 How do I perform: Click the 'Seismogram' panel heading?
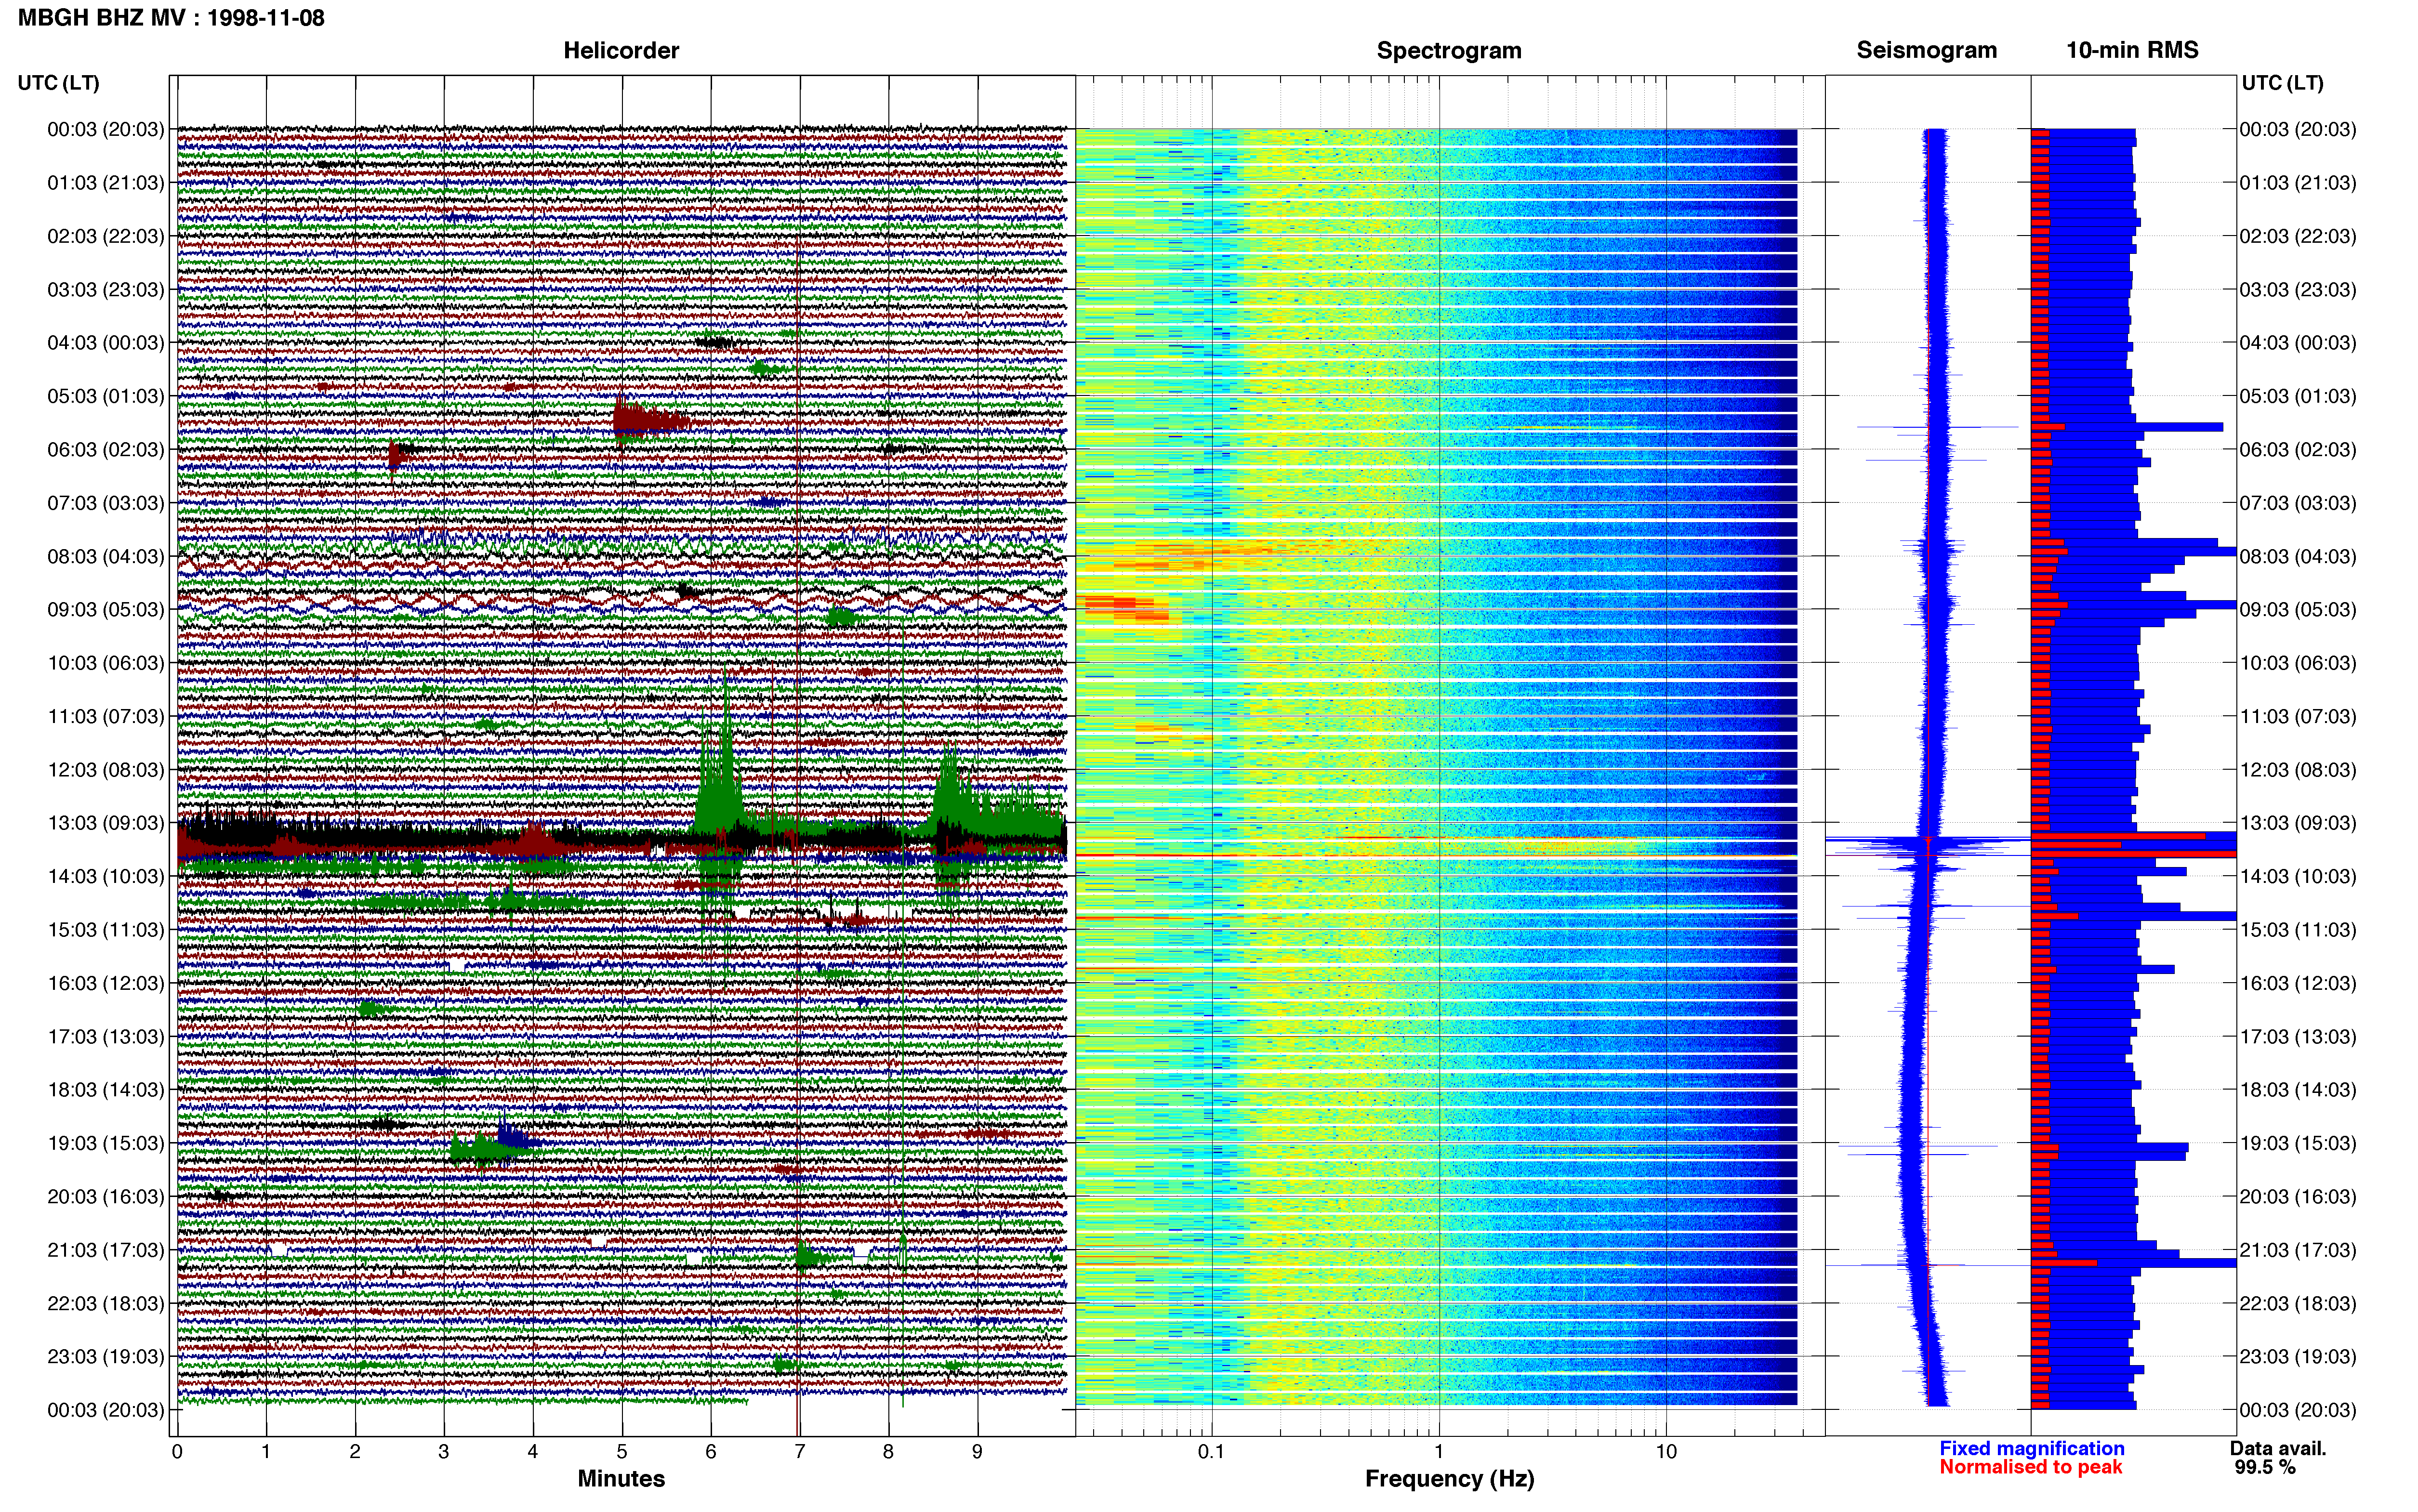1926,50
